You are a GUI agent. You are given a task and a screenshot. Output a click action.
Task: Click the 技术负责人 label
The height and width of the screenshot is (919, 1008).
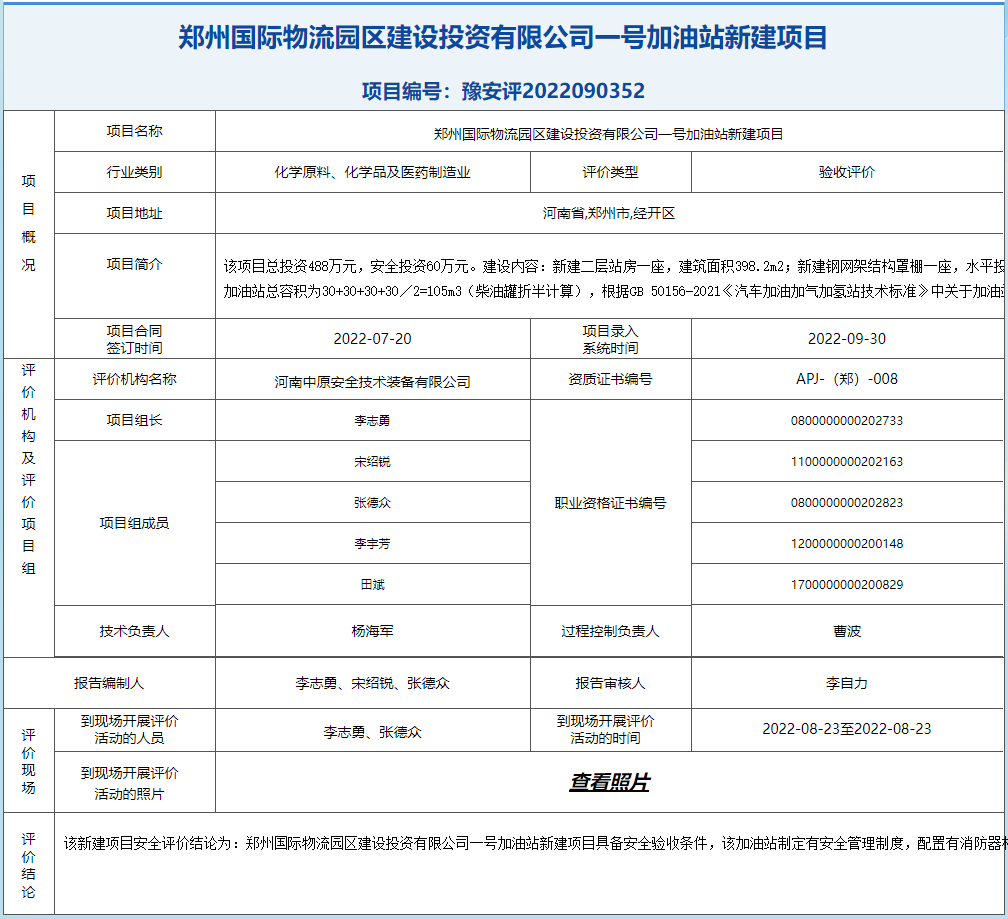point(134,631)
